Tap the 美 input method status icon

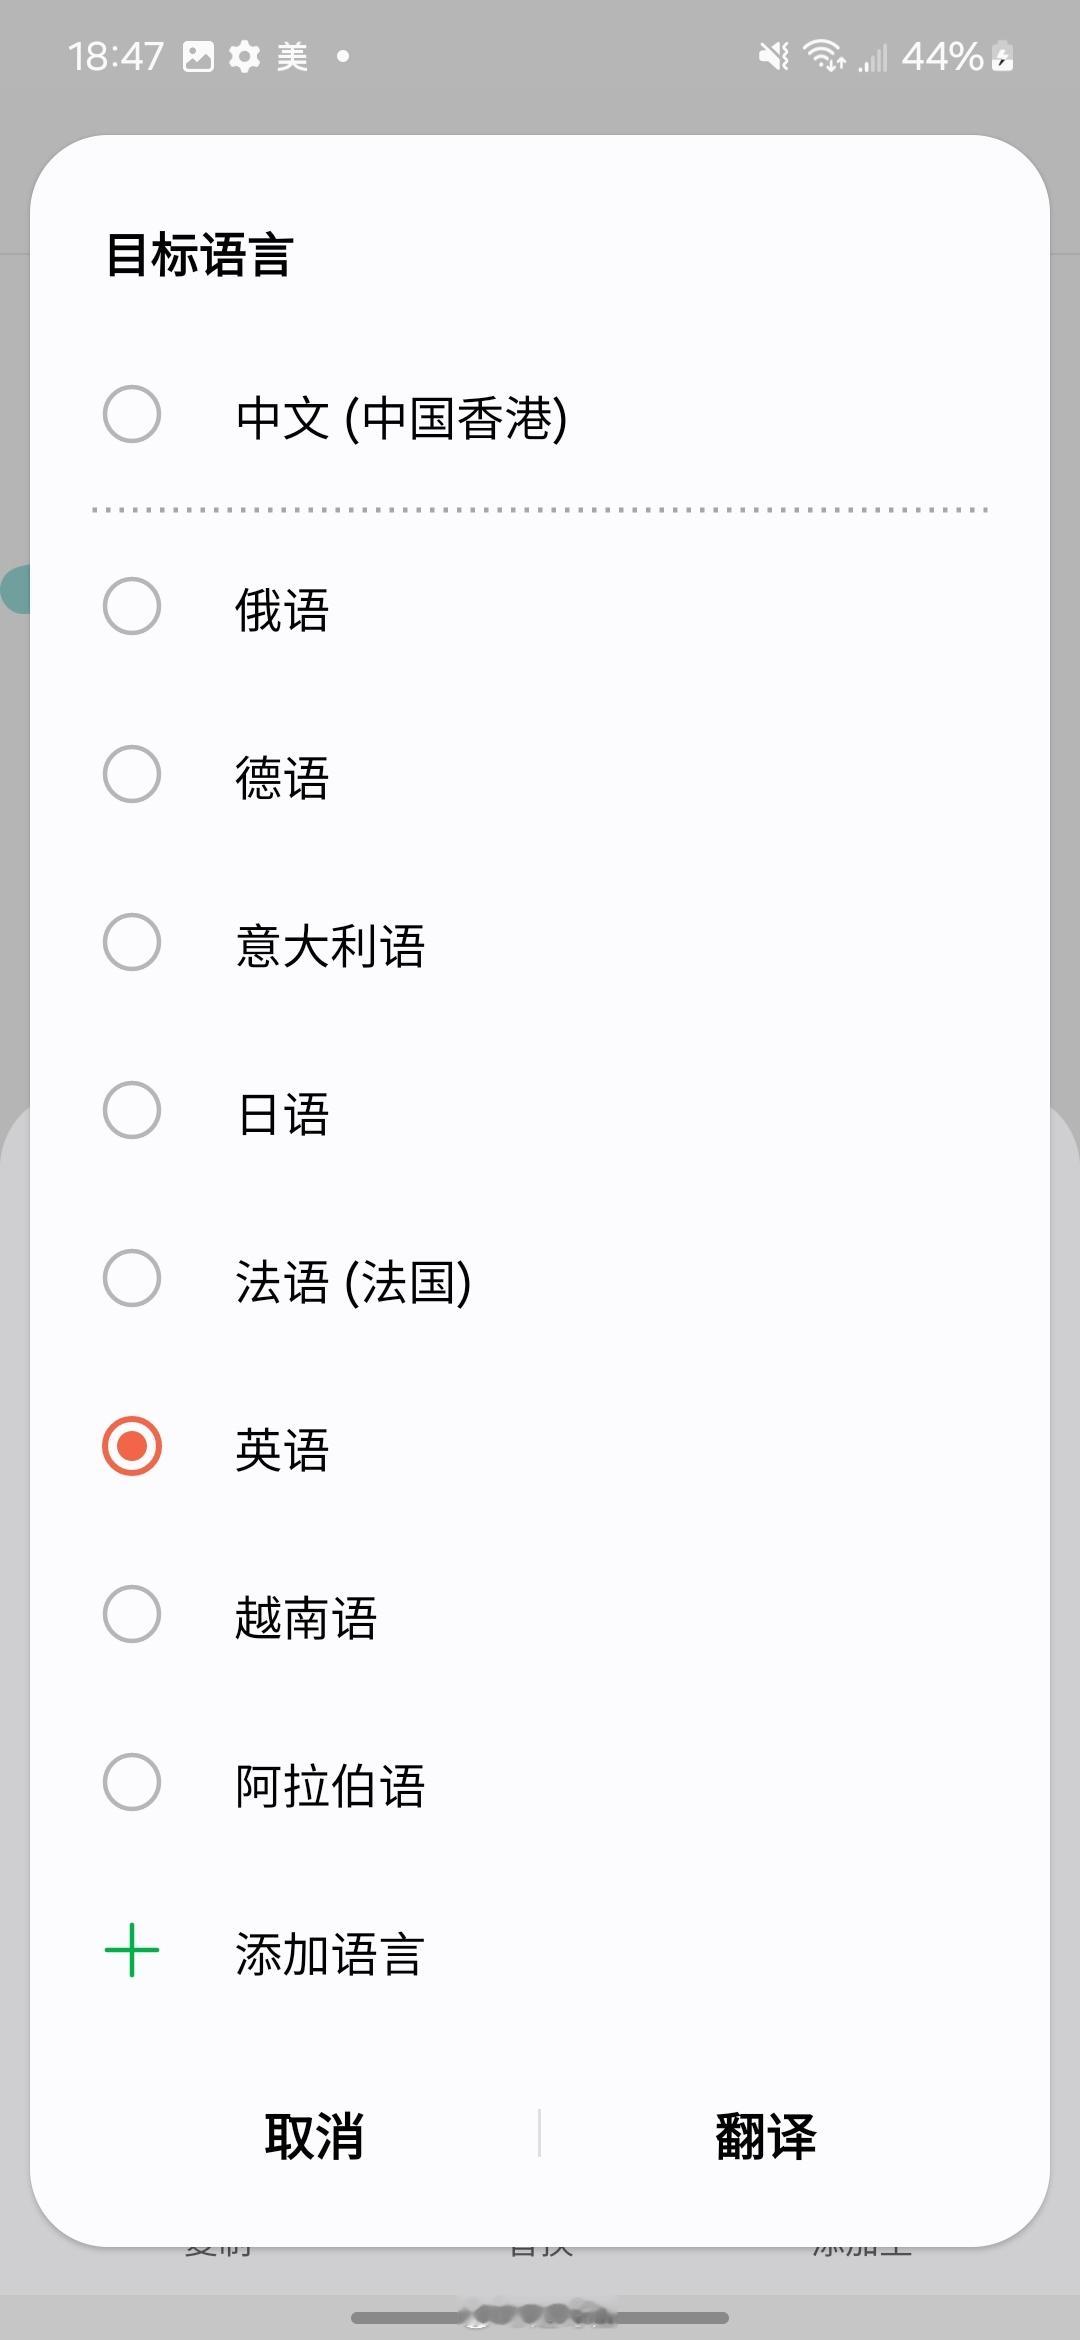point(292,57)
